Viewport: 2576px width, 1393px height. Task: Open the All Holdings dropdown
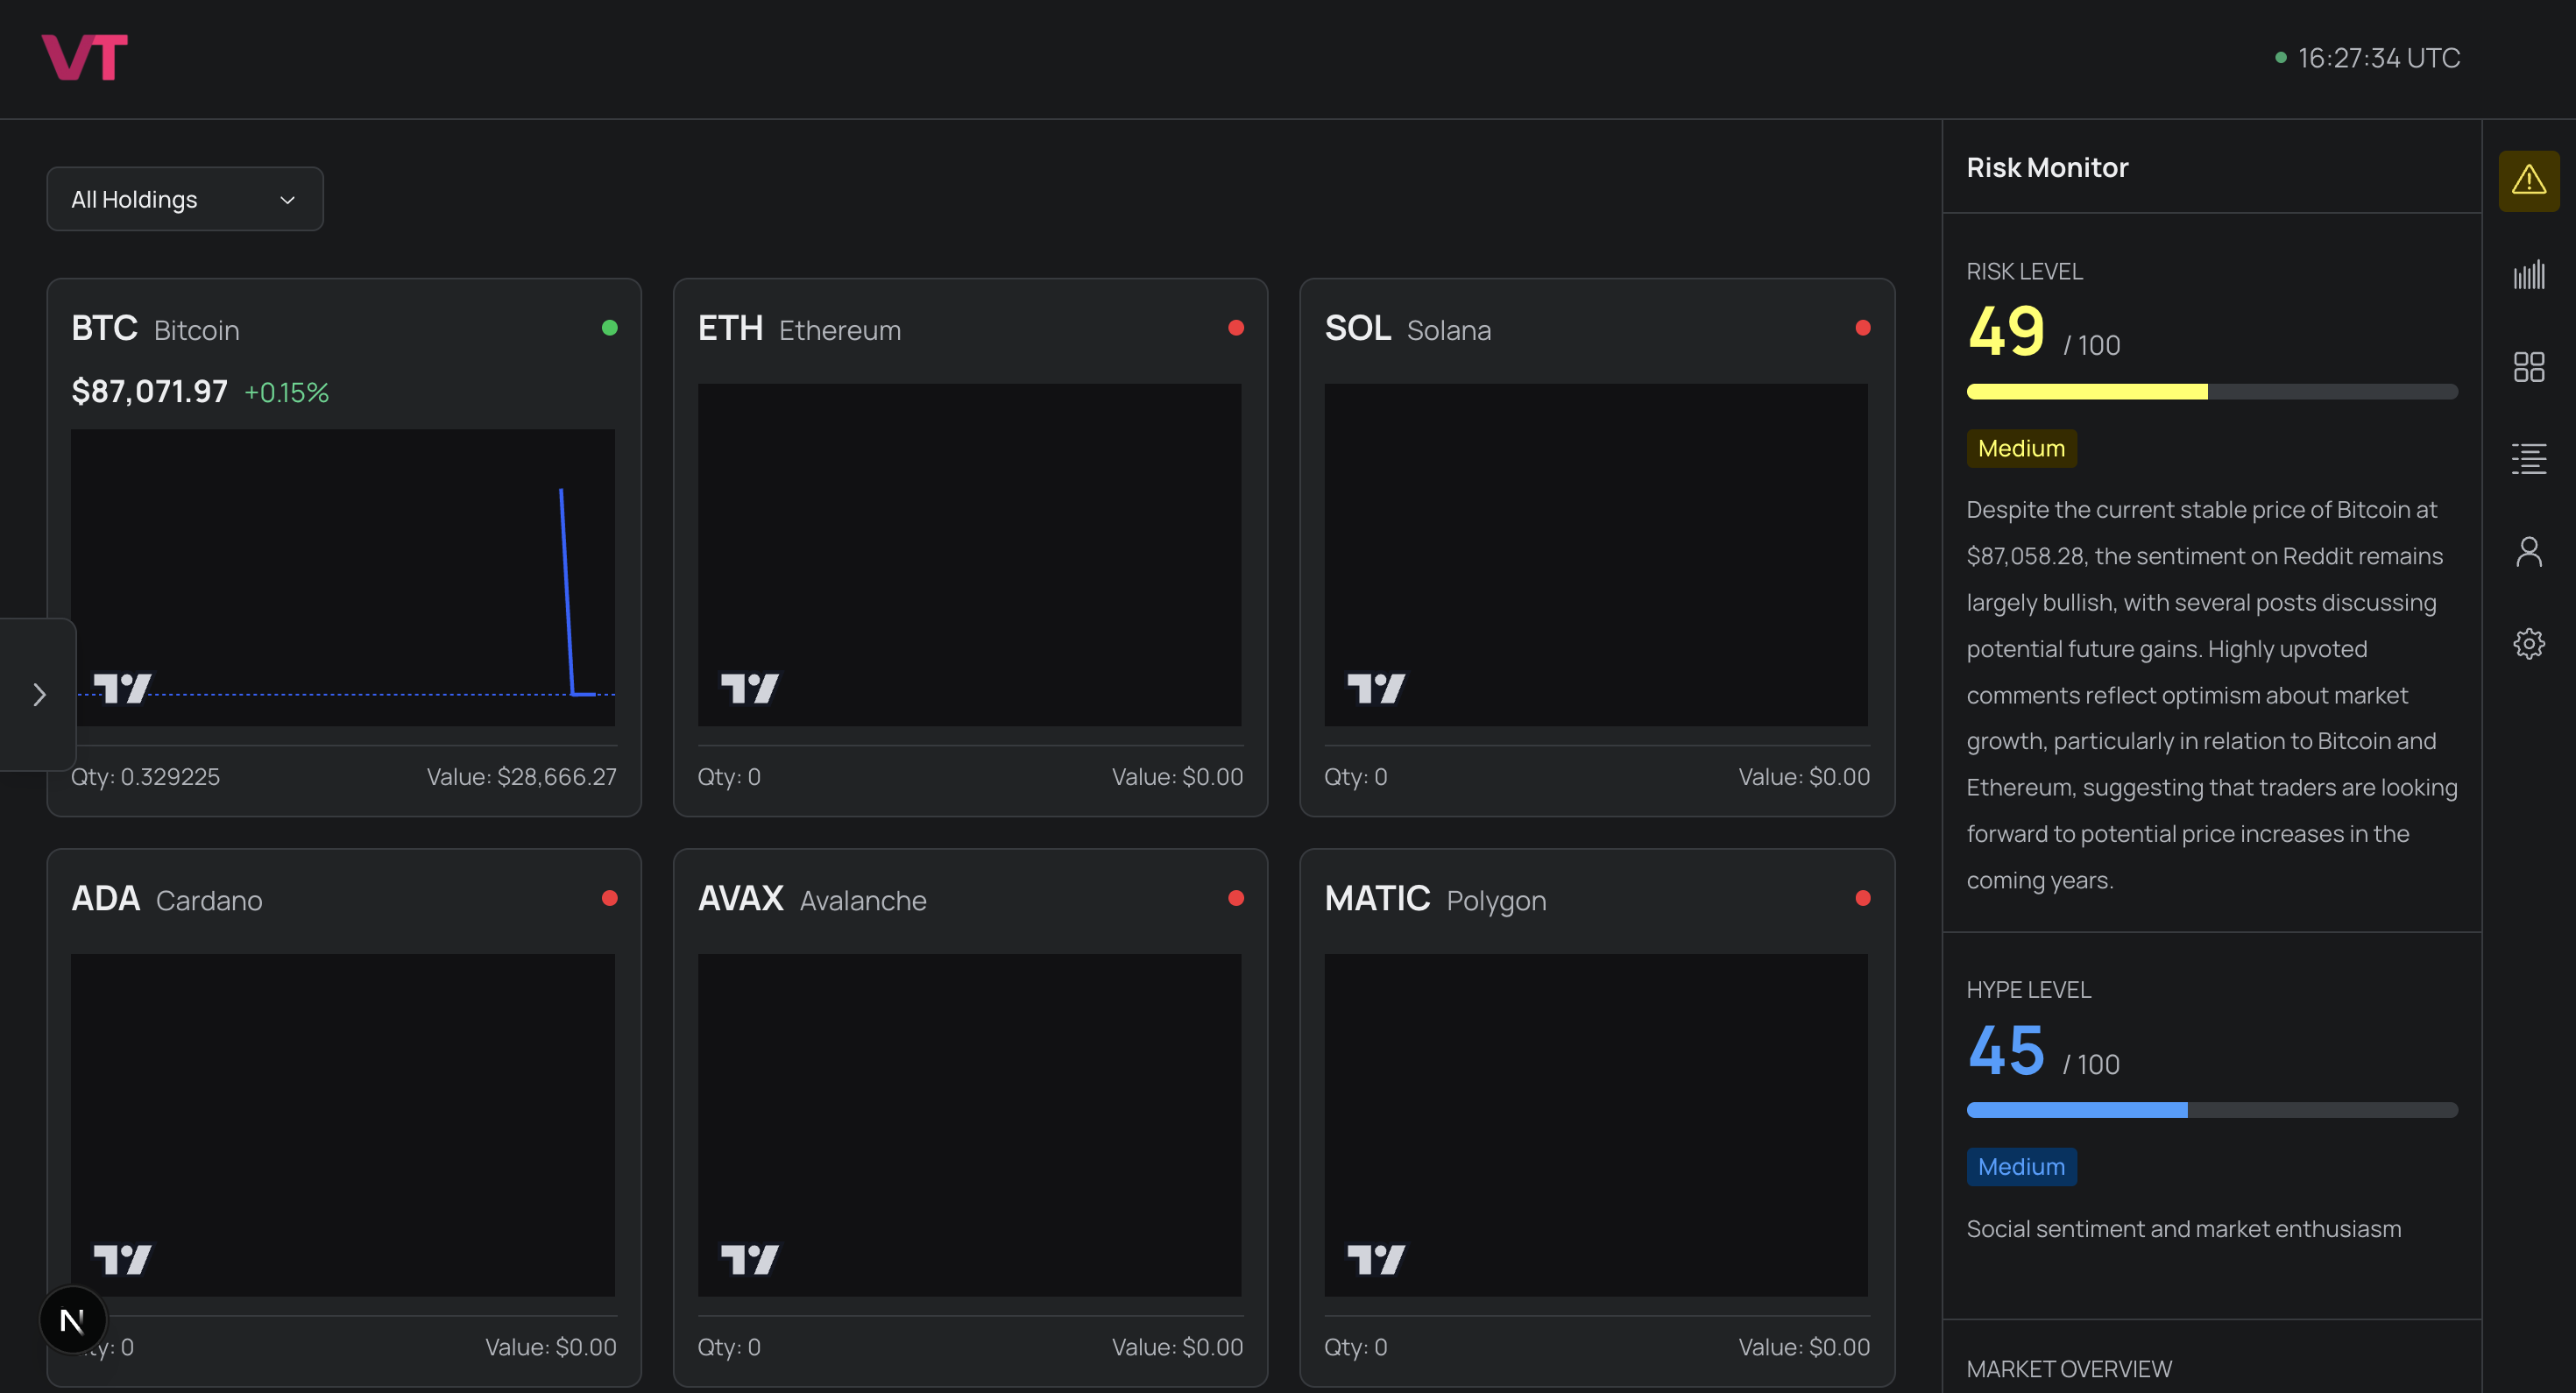click(x=184, y=199)
